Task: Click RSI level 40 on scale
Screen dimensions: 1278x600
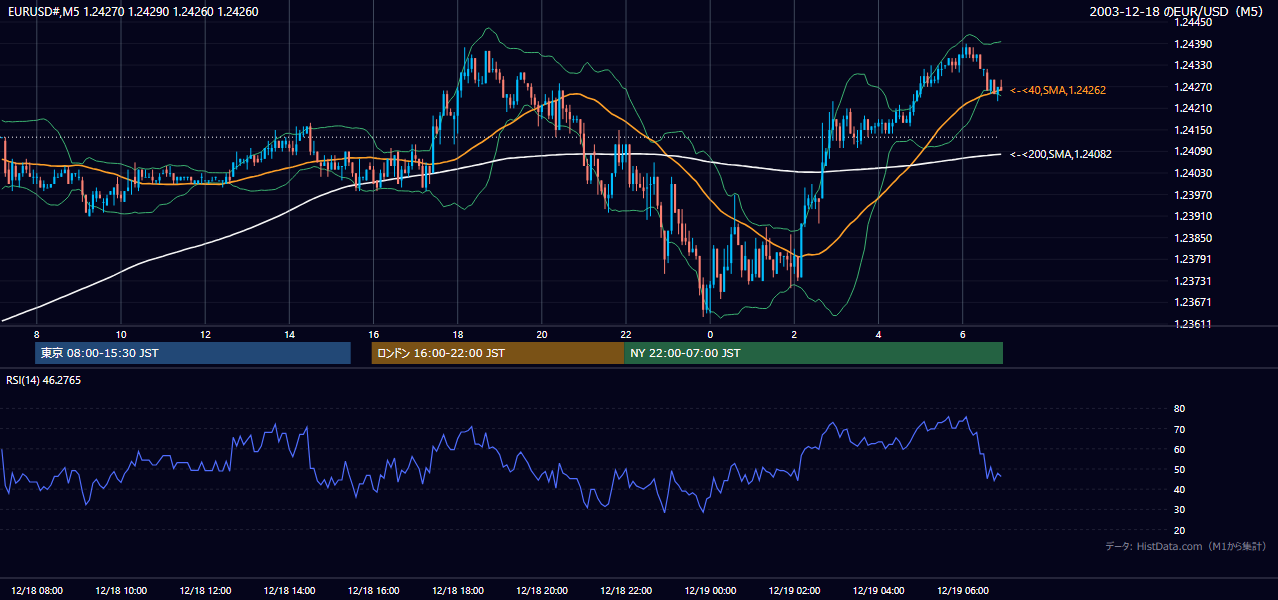Action: [1179, 490]
